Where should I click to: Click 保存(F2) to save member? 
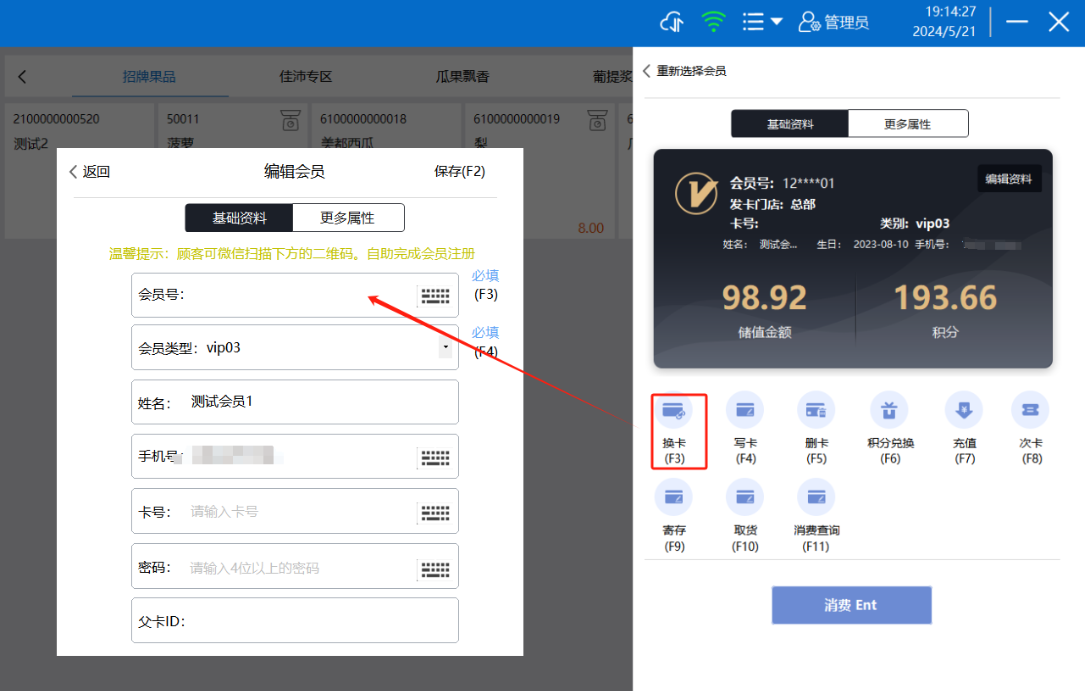click(459, 172)
